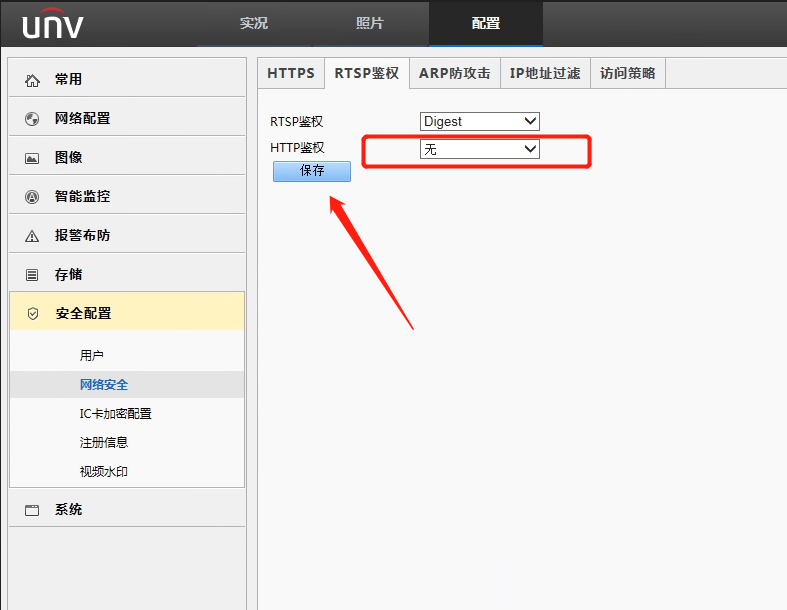
Task: Select 视频水印 in the sidebar
Action: point(104,471)
